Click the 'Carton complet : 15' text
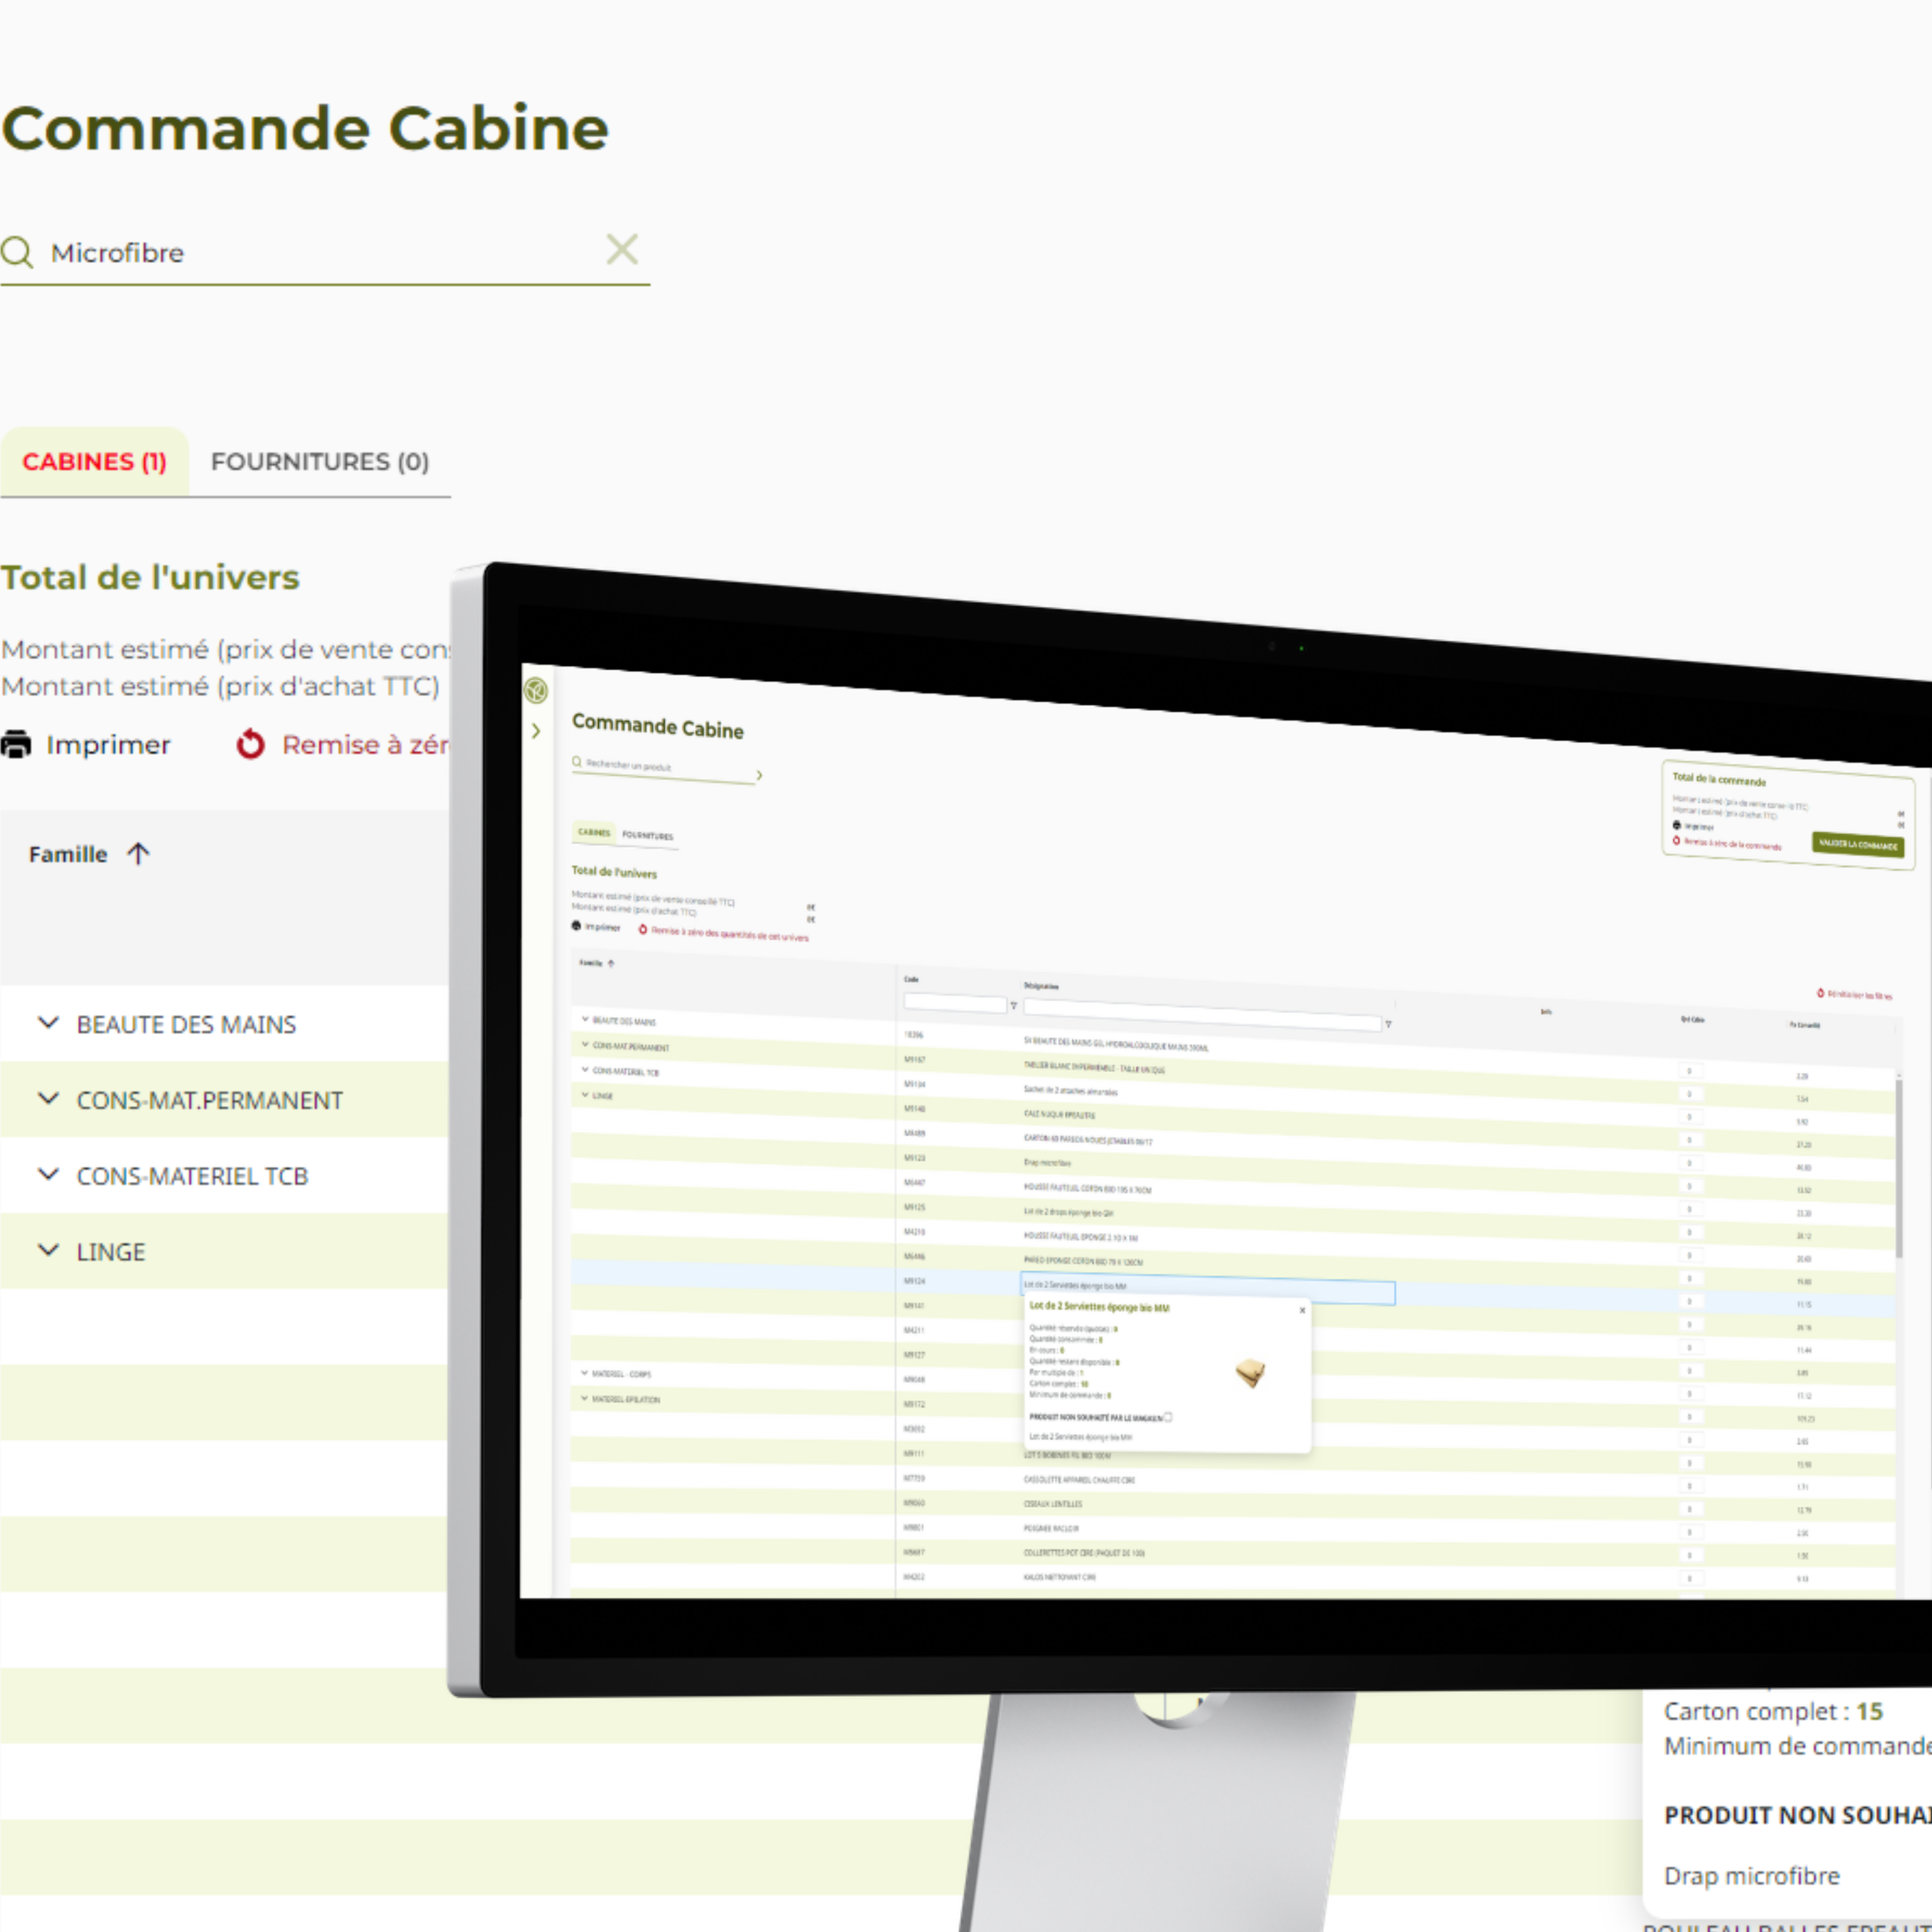The width and height of the screenshot is (1932, 1932). point(1773,1711)
